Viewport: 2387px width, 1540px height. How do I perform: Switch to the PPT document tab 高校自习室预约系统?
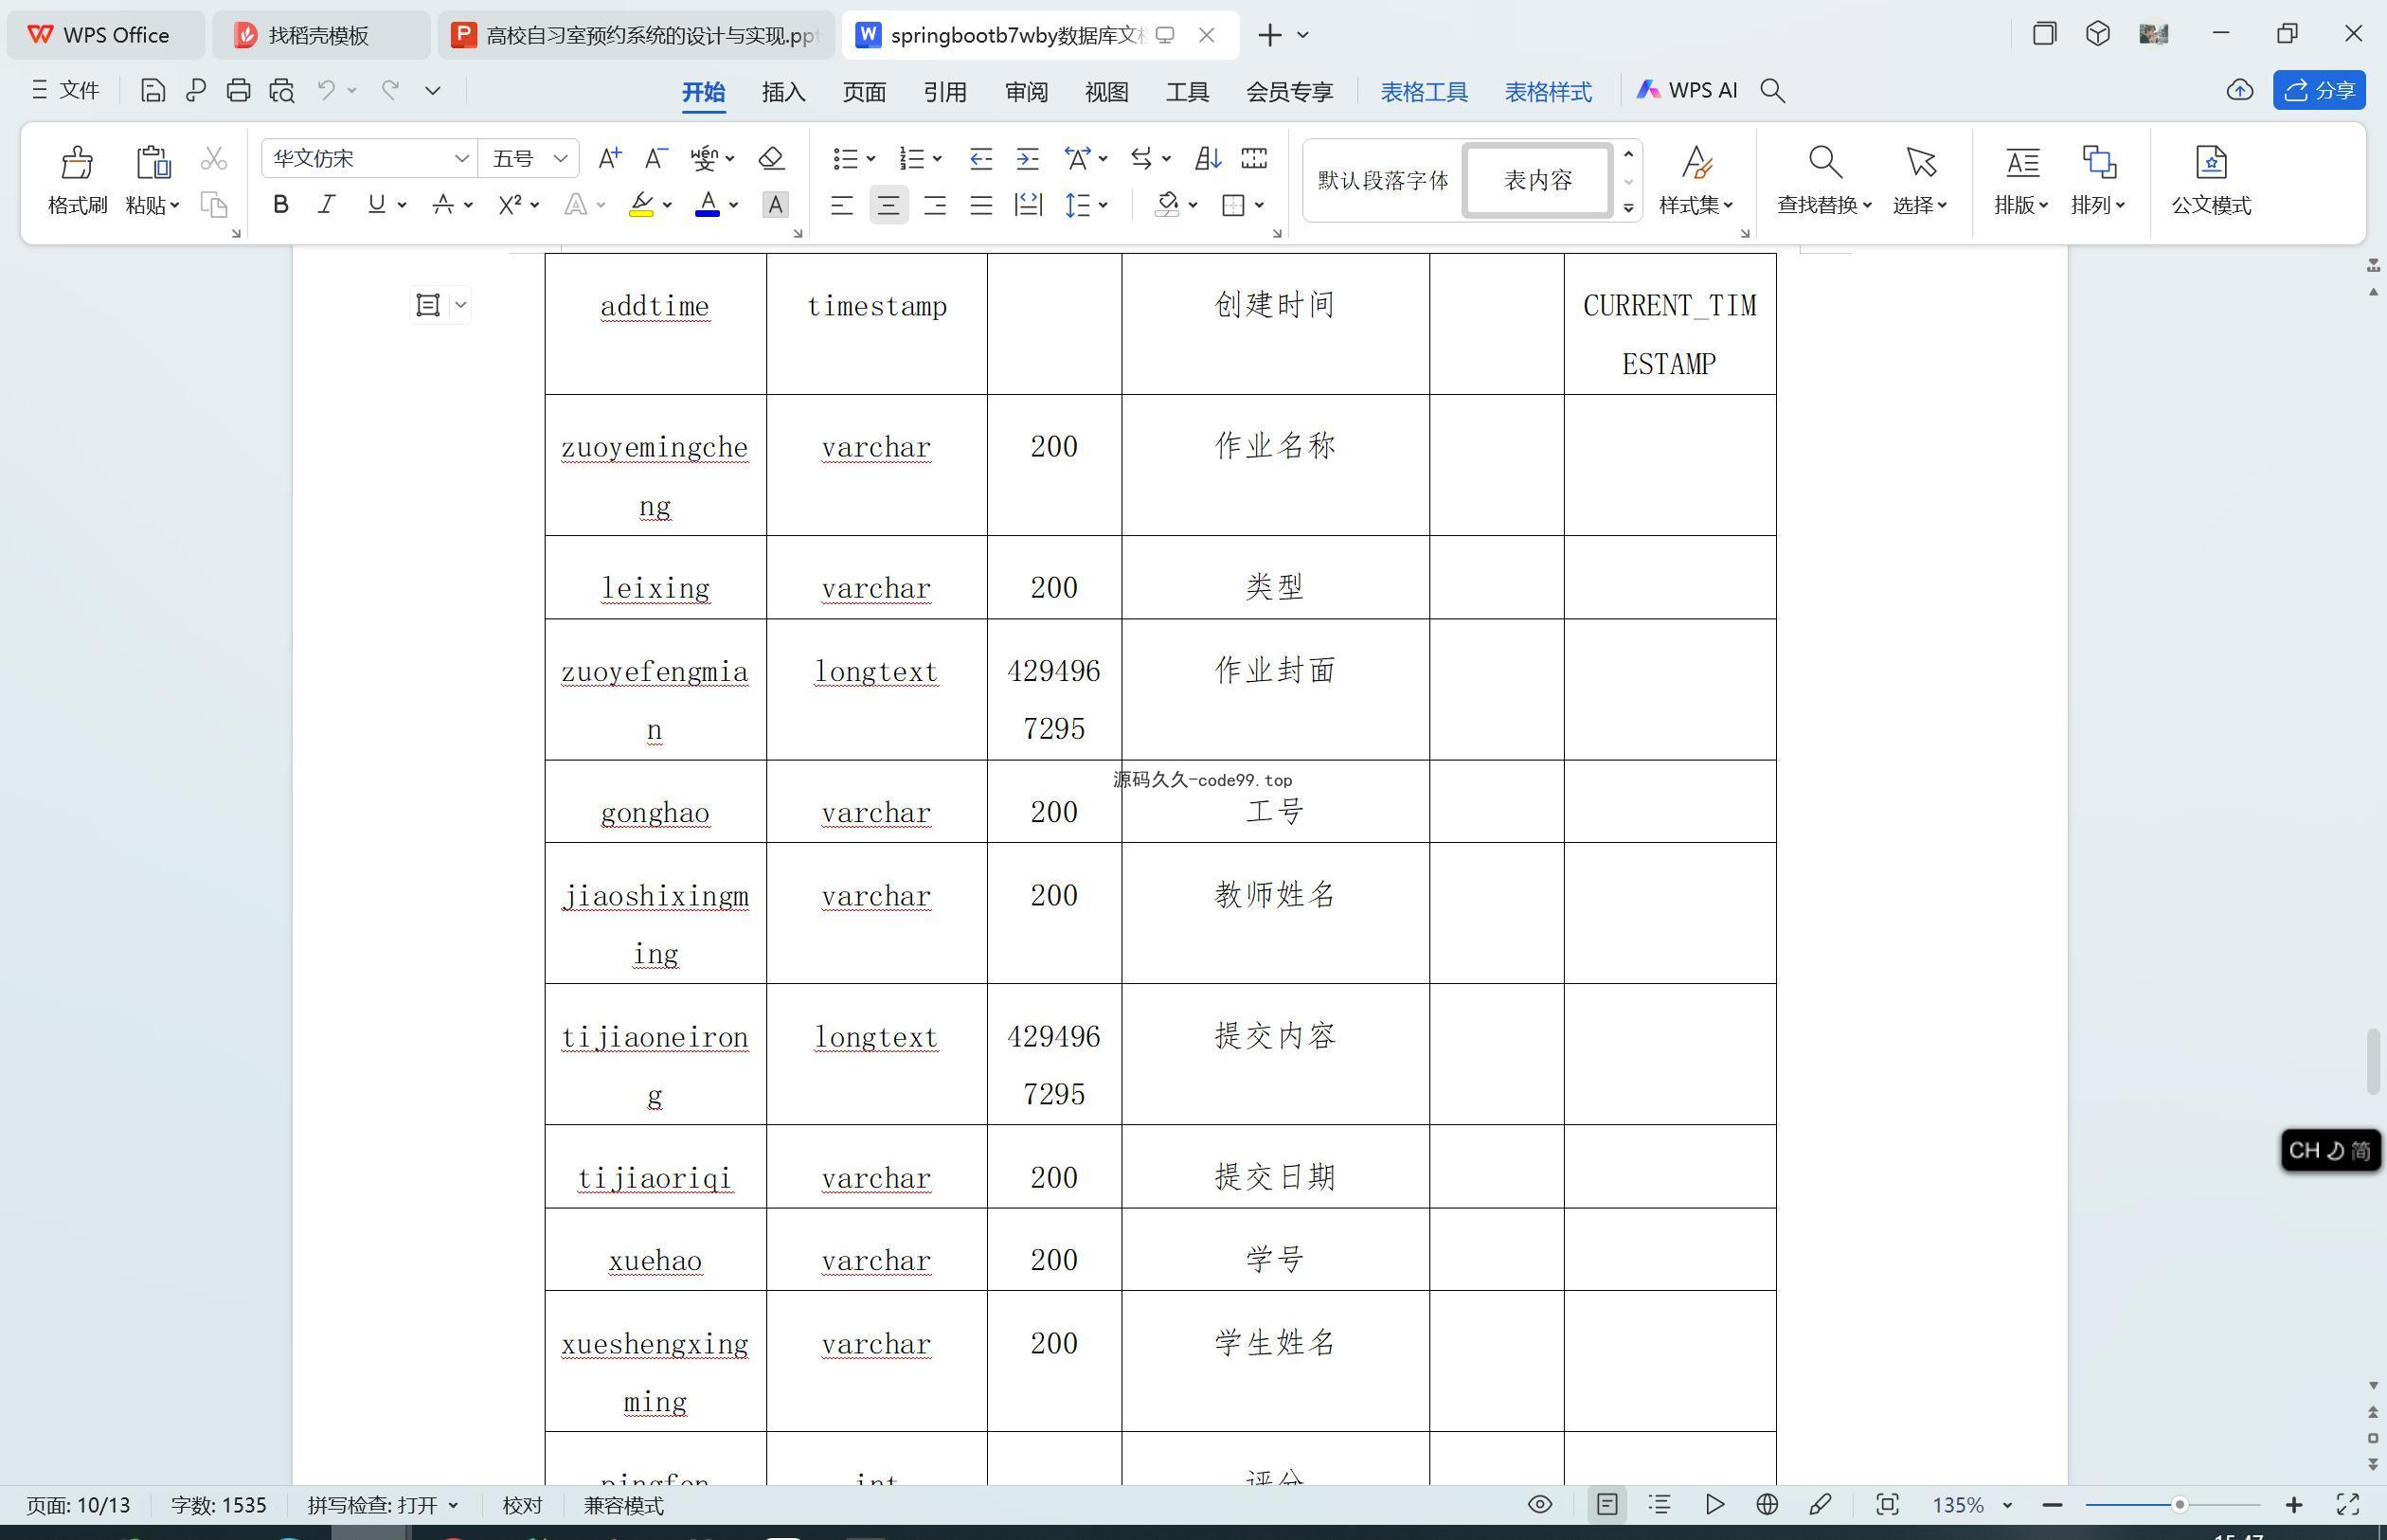pyautogui.click(x=636, y=35)
